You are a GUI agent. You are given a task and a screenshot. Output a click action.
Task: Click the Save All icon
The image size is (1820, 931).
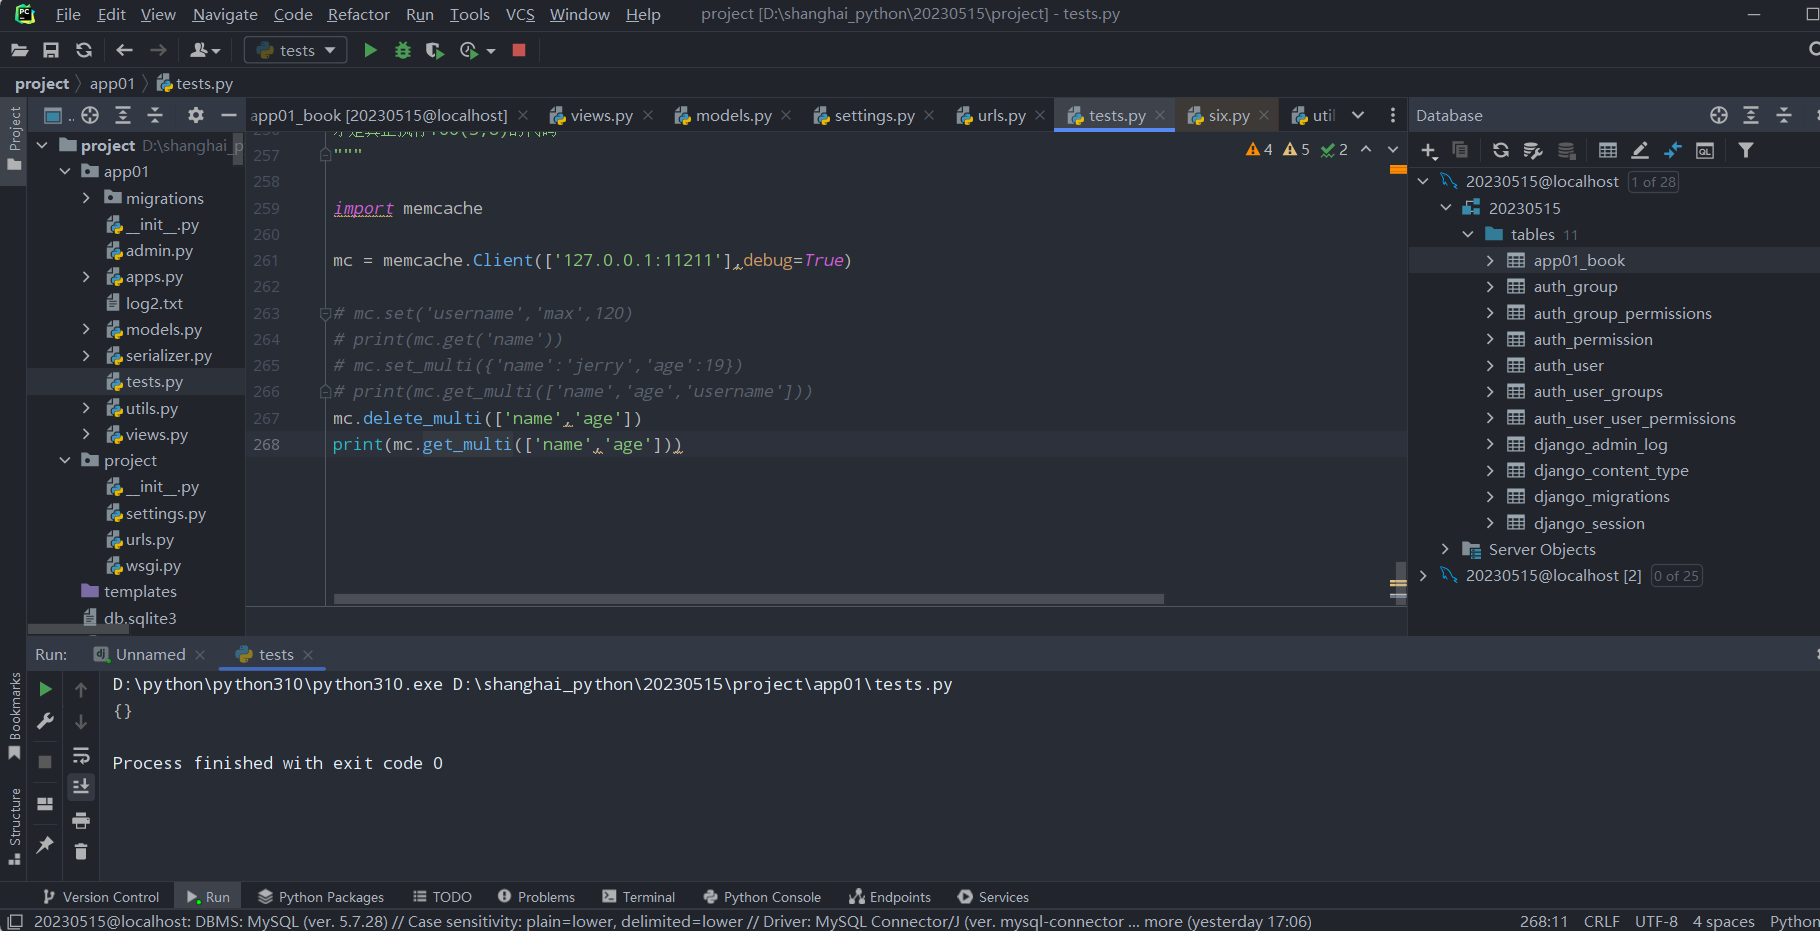[51, 50]
